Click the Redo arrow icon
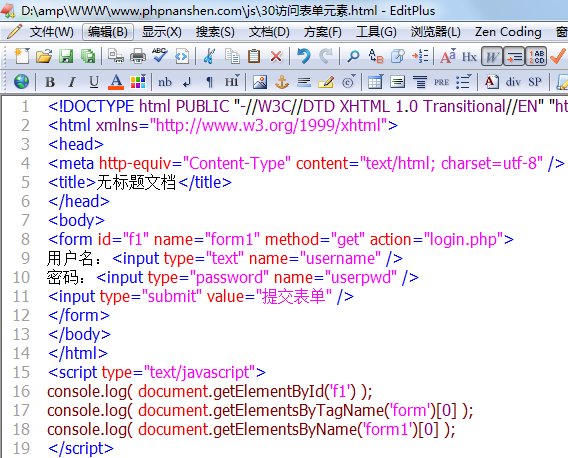568x458 pixels. (326, 56)
